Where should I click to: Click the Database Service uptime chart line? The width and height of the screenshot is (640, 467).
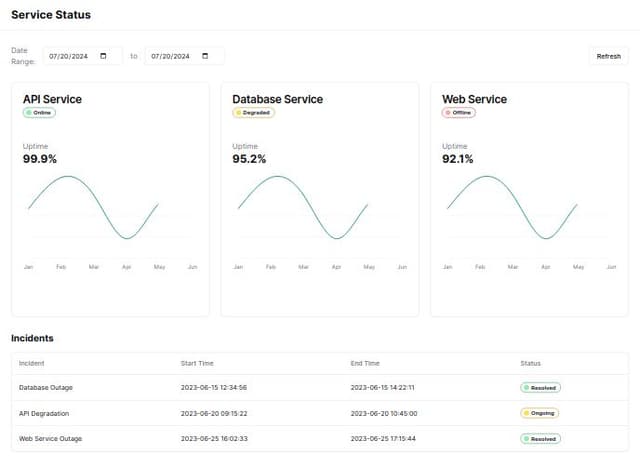pos(276,177)
